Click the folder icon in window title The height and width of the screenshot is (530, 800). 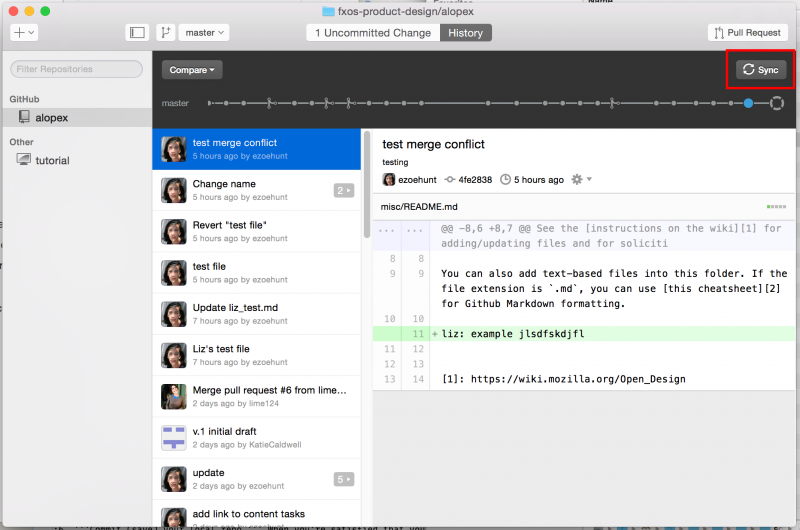[329, 11]
